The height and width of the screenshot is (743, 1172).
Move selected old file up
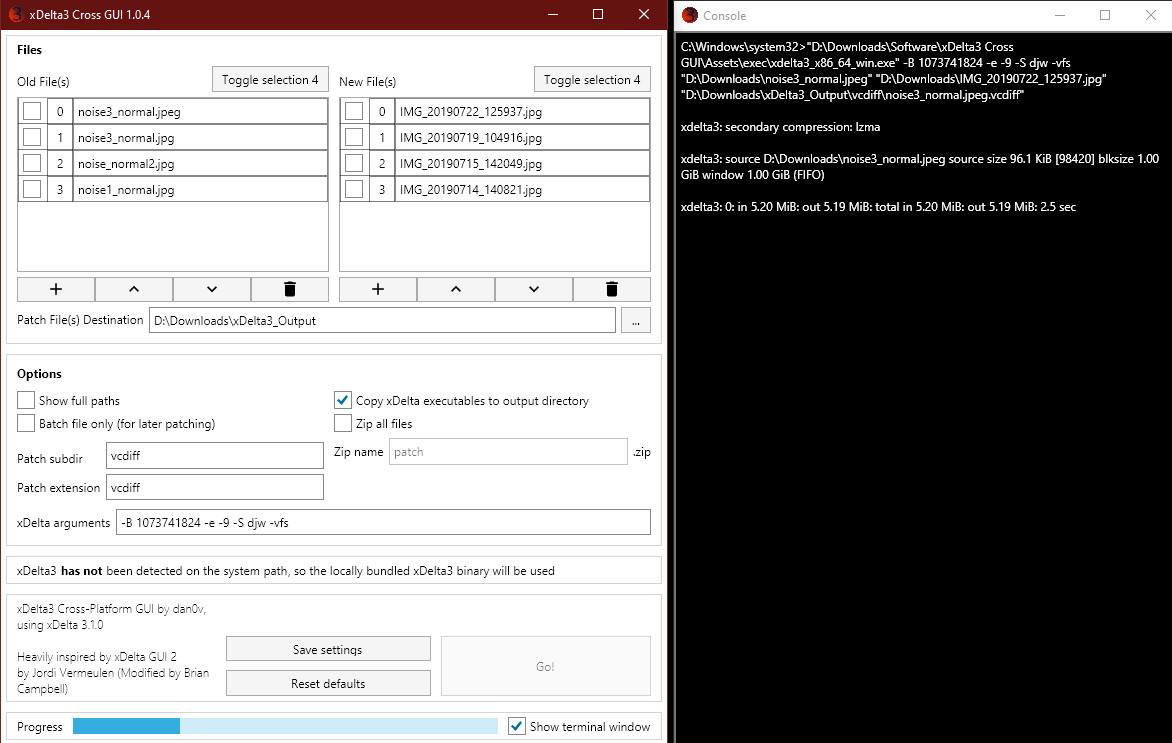(134, 289)
